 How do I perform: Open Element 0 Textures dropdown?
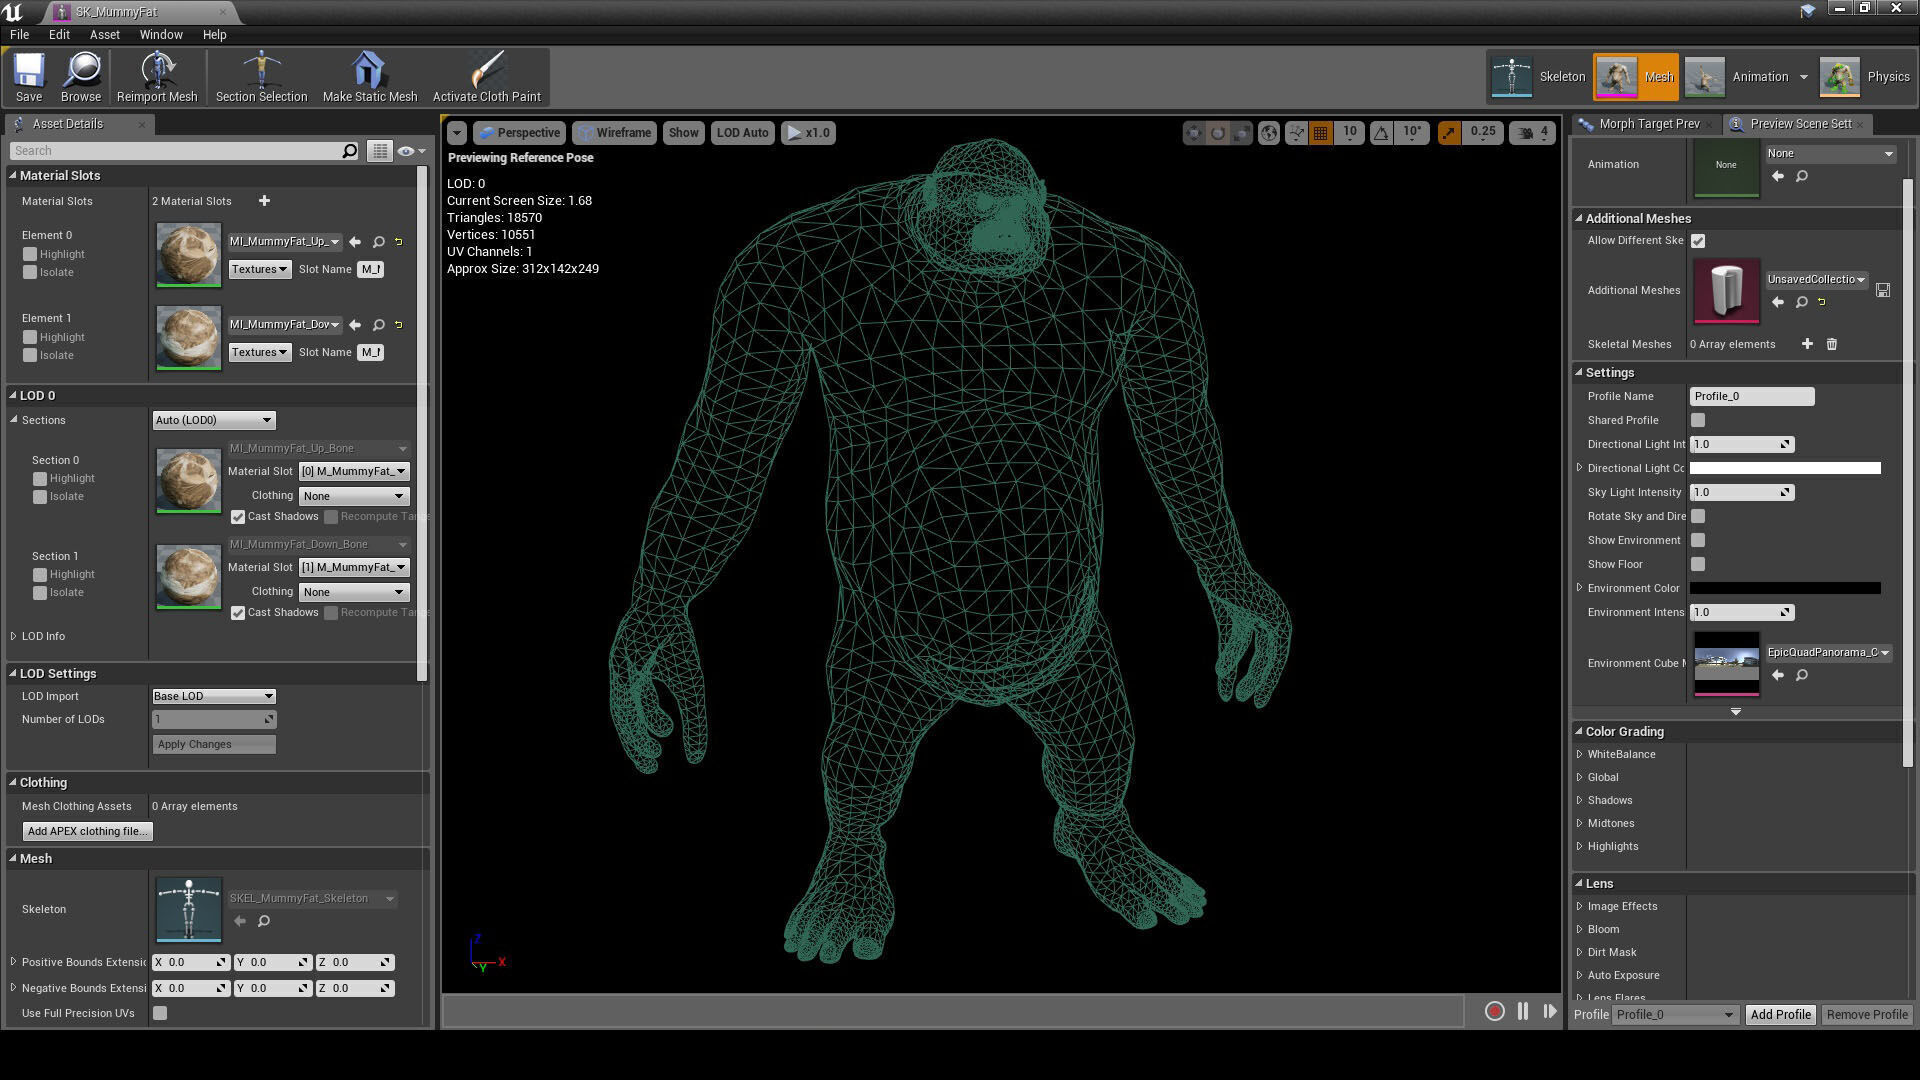(260, 269)
